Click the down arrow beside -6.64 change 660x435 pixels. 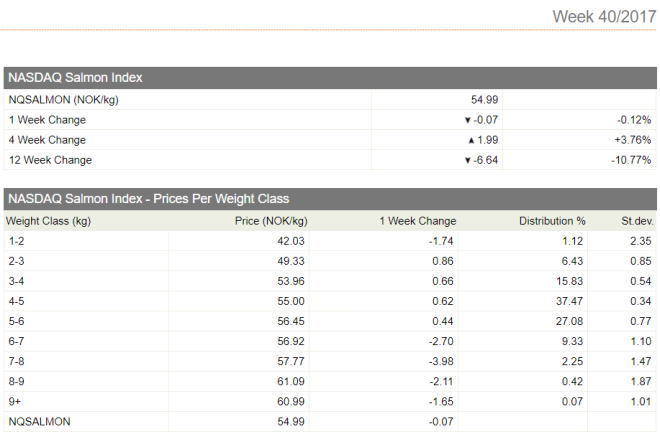[467, 160]
